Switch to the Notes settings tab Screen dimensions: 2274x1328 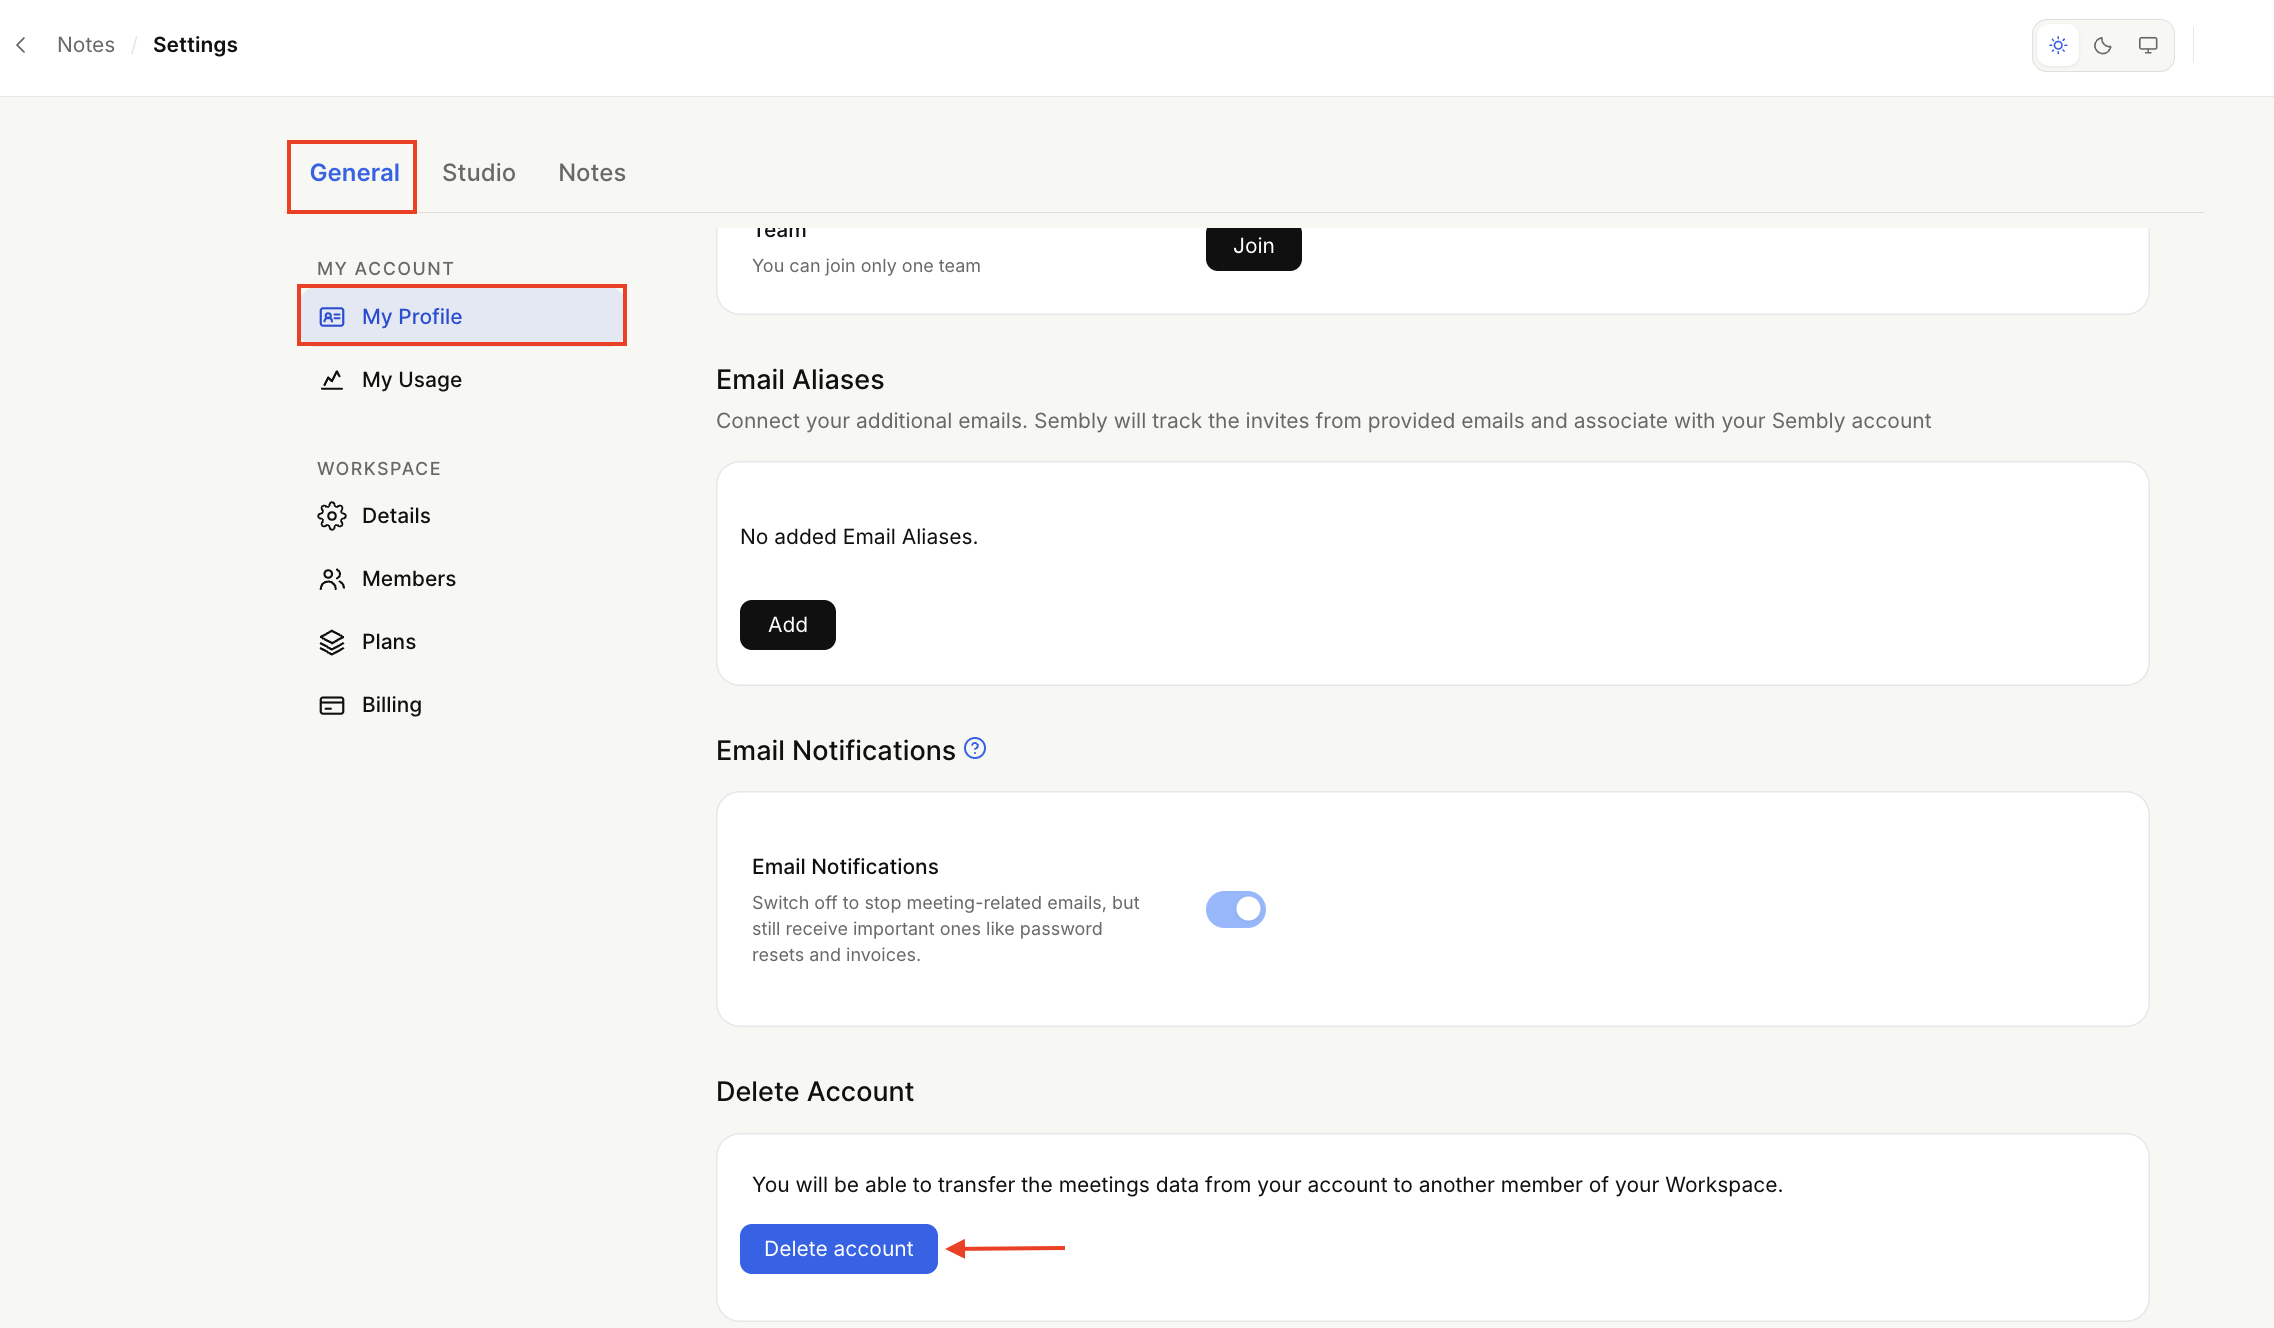(592, 173)
